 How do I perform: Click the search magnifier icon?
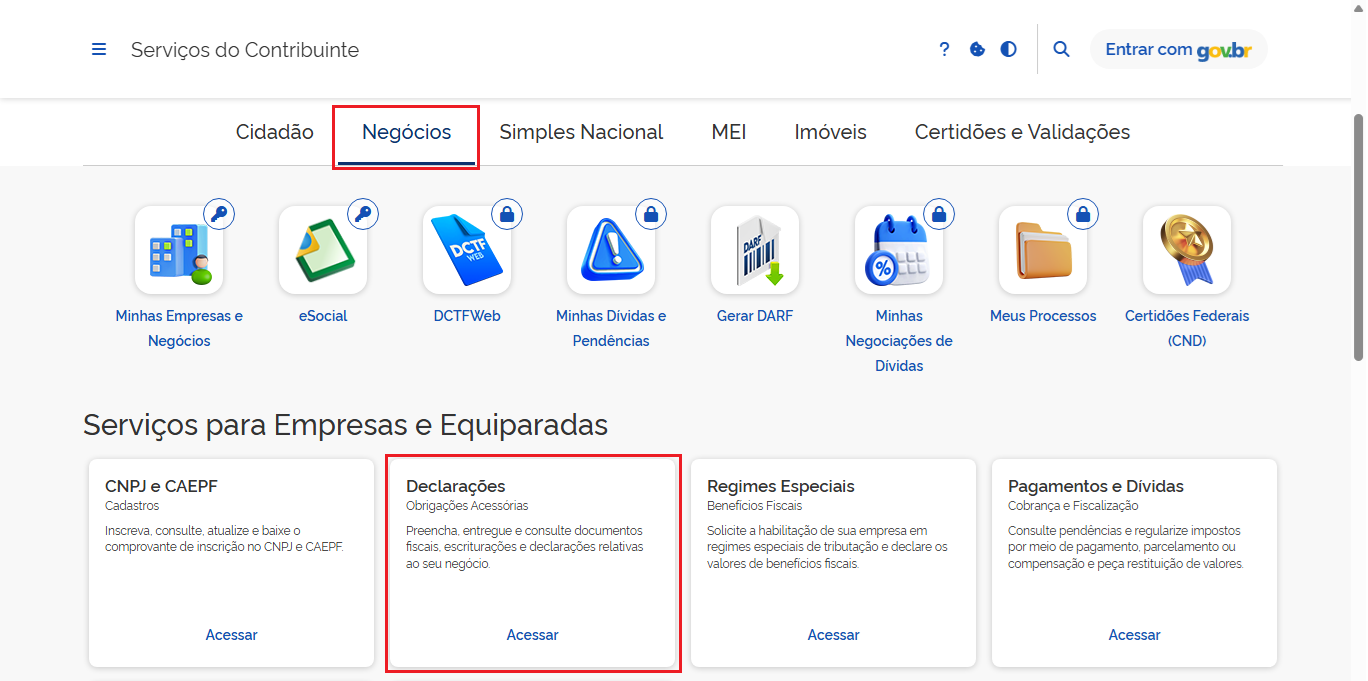coord(1062,49)
